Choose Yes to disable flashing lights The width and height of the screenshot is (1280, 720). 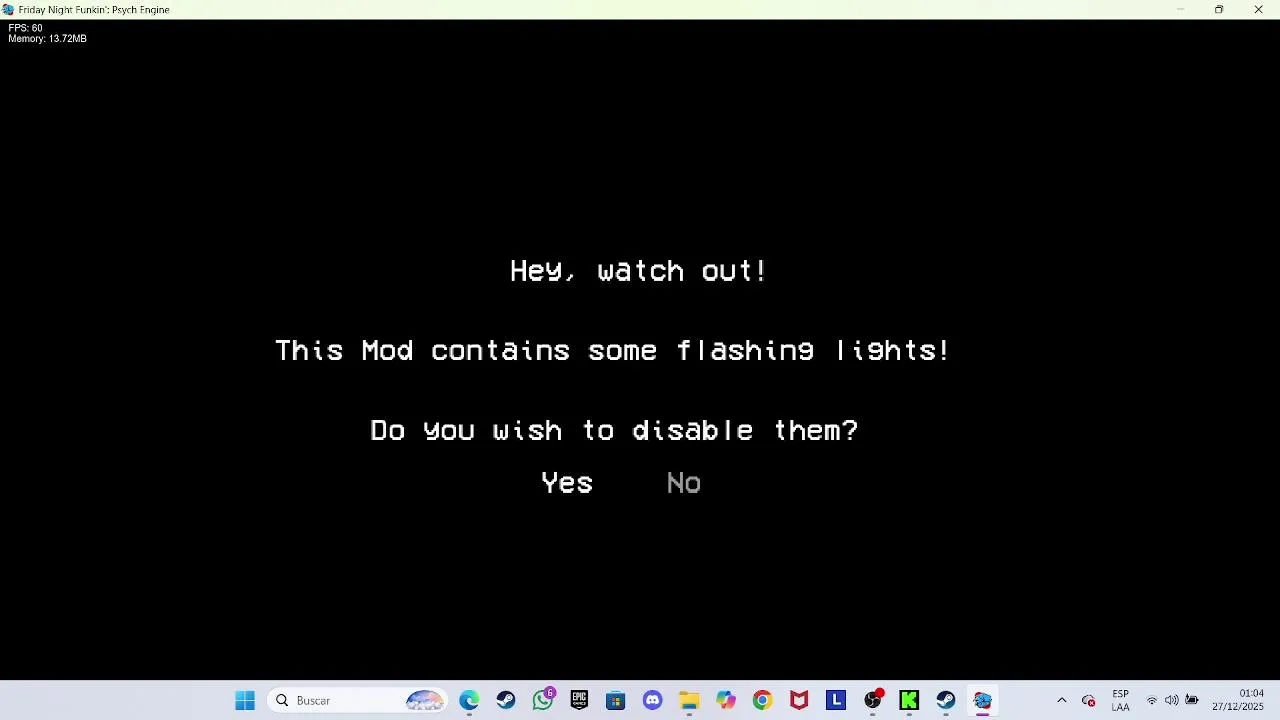tap(567, 483)
